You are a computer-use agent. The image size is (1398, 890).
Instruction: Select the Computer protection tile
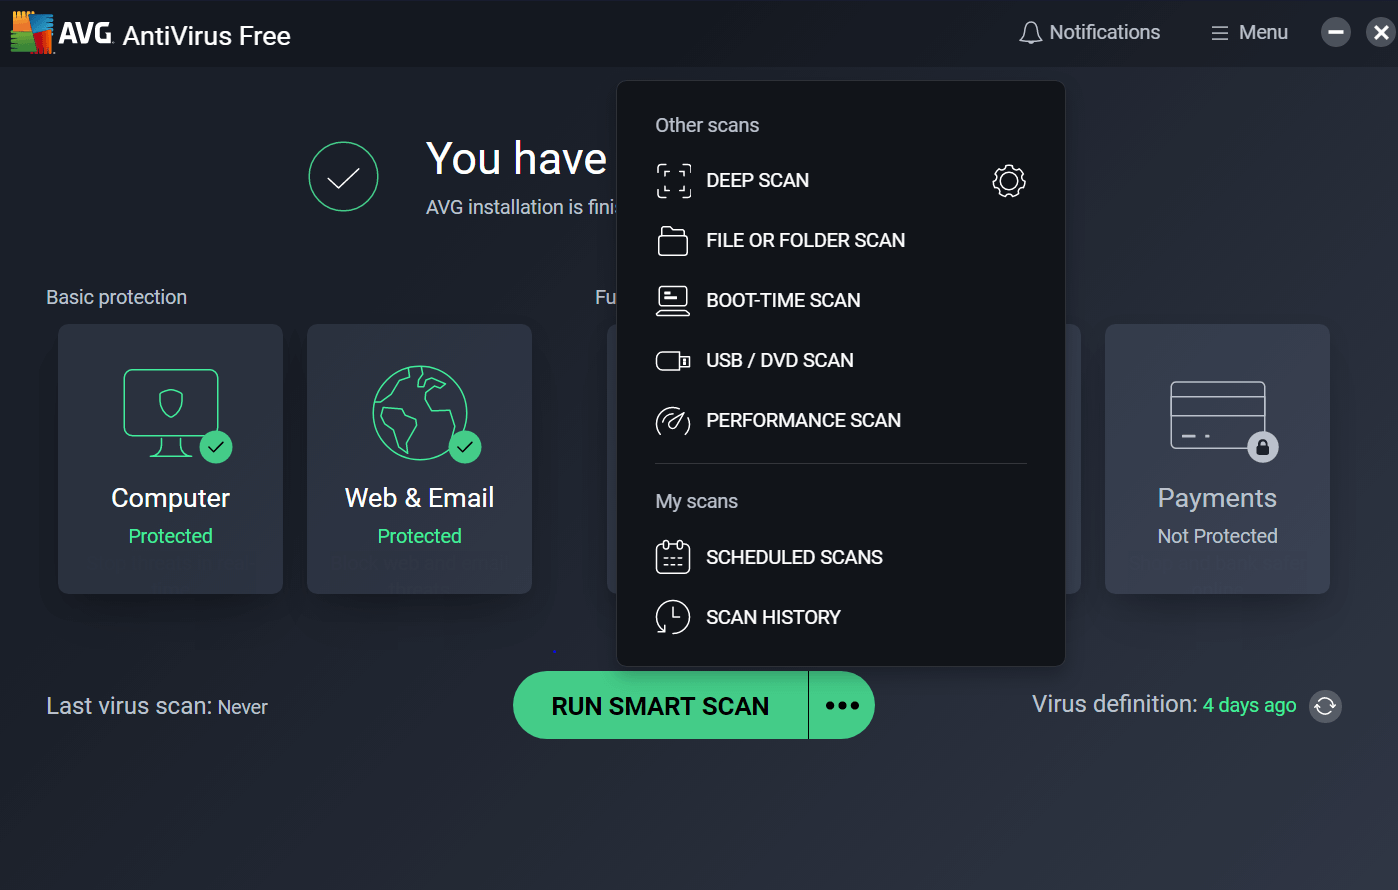170,459
